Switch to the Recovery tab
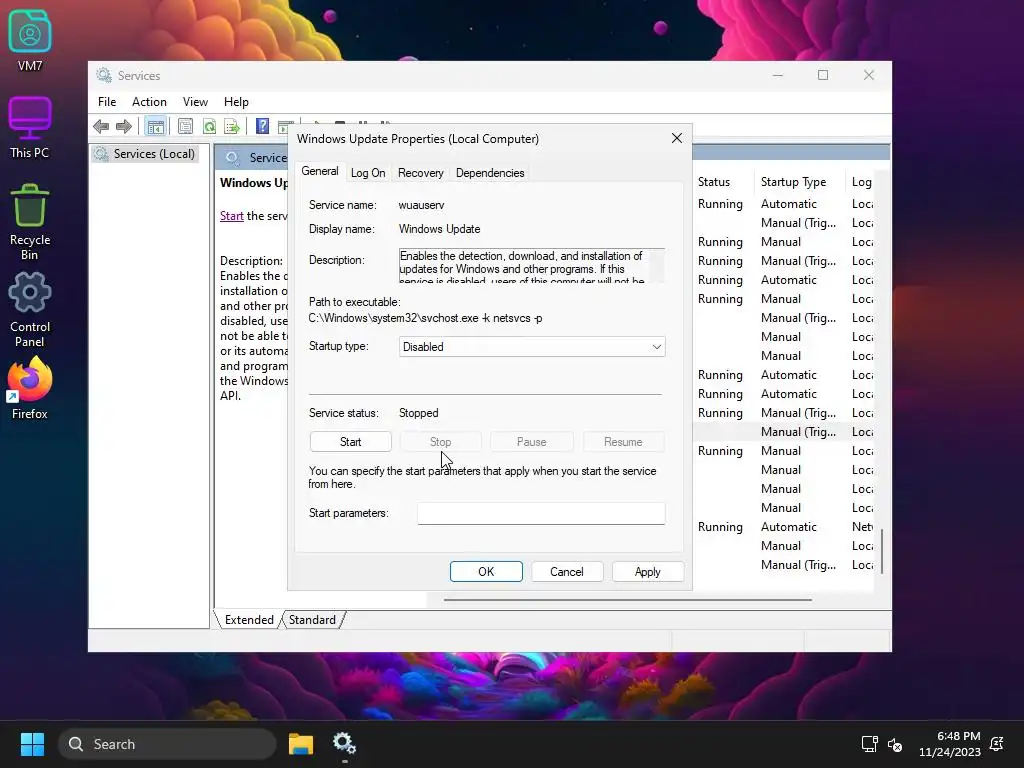The image size is (1024, 768). (421, 173)
